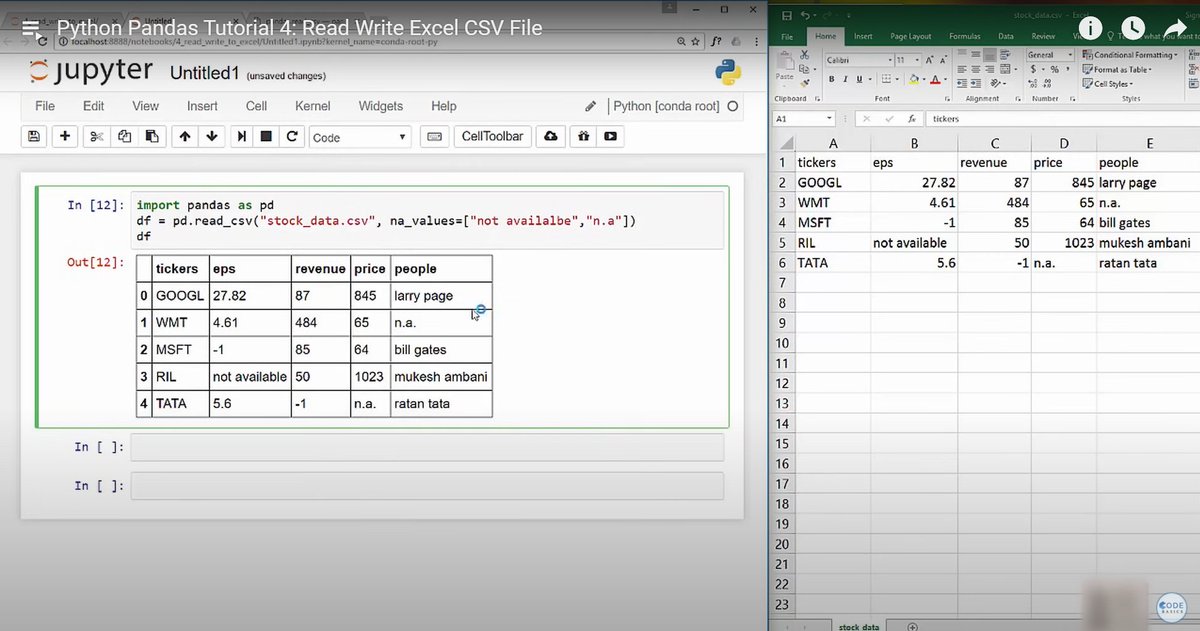Click the video Share arrow icon

click(x=1176, y=28)
